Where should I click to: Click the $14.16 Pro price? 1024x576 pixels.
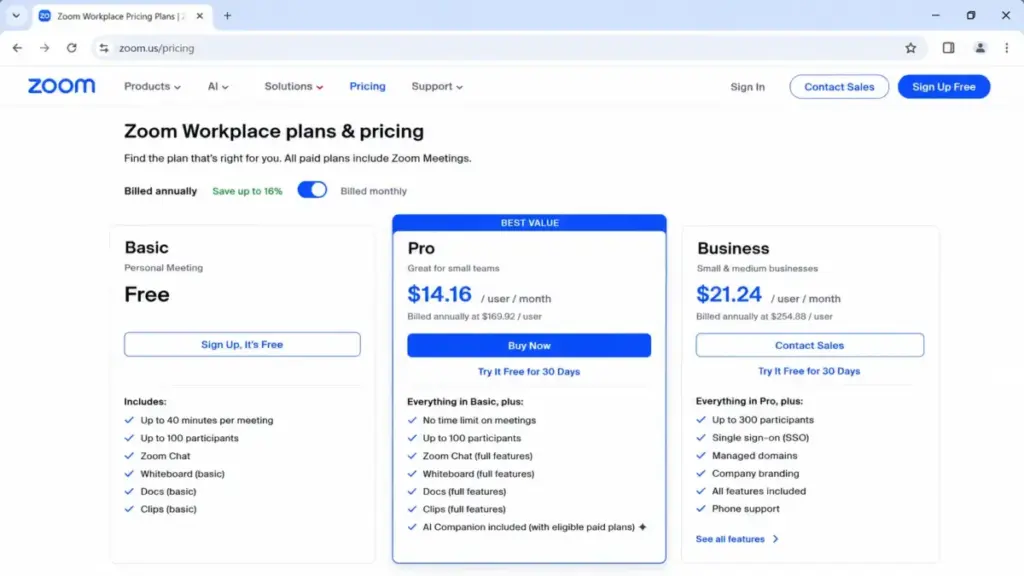(x=440, y=294)
